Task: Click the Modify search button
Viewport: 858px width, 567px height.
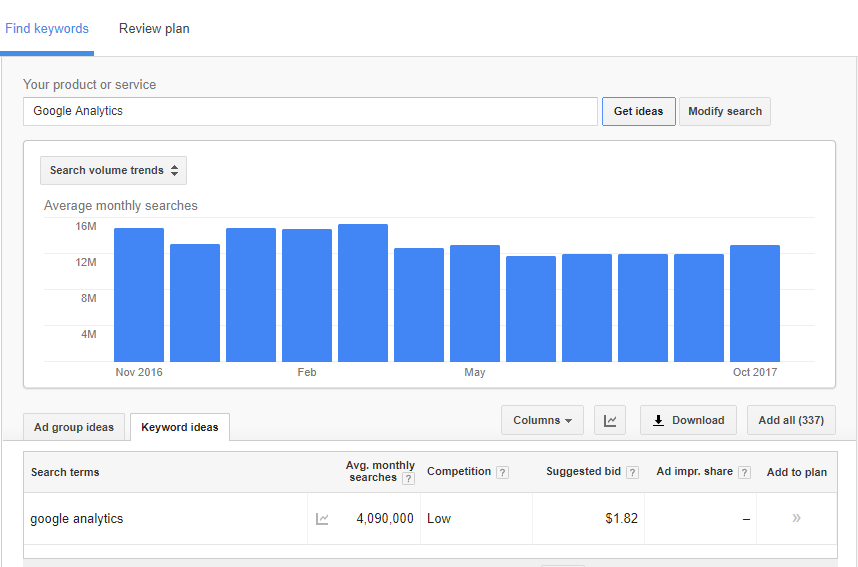Action: tap(724, 111)
